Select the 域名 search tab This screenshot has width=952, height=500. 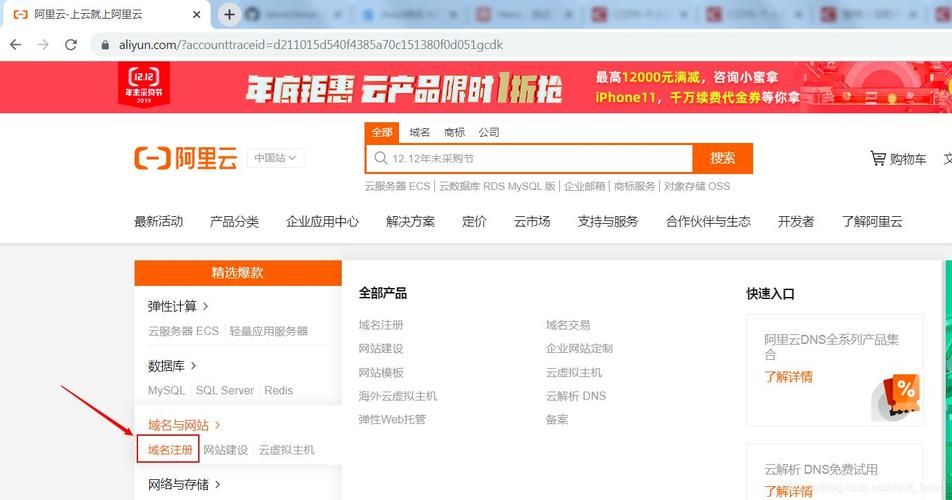tap(420, 132)
